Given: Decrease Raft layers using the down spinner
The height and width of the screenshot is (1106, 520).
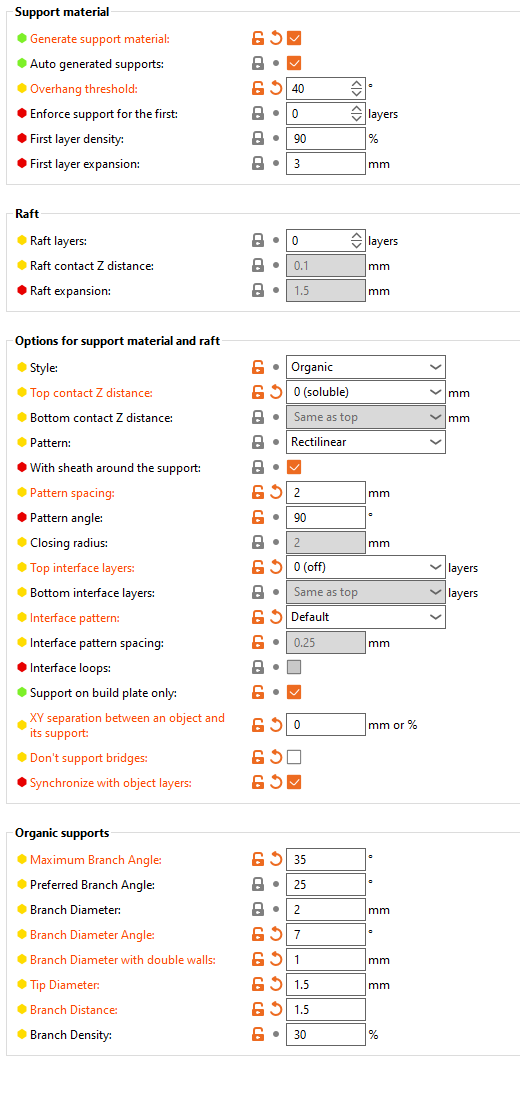Looking at the screenshot, I should tap(356, 245).
